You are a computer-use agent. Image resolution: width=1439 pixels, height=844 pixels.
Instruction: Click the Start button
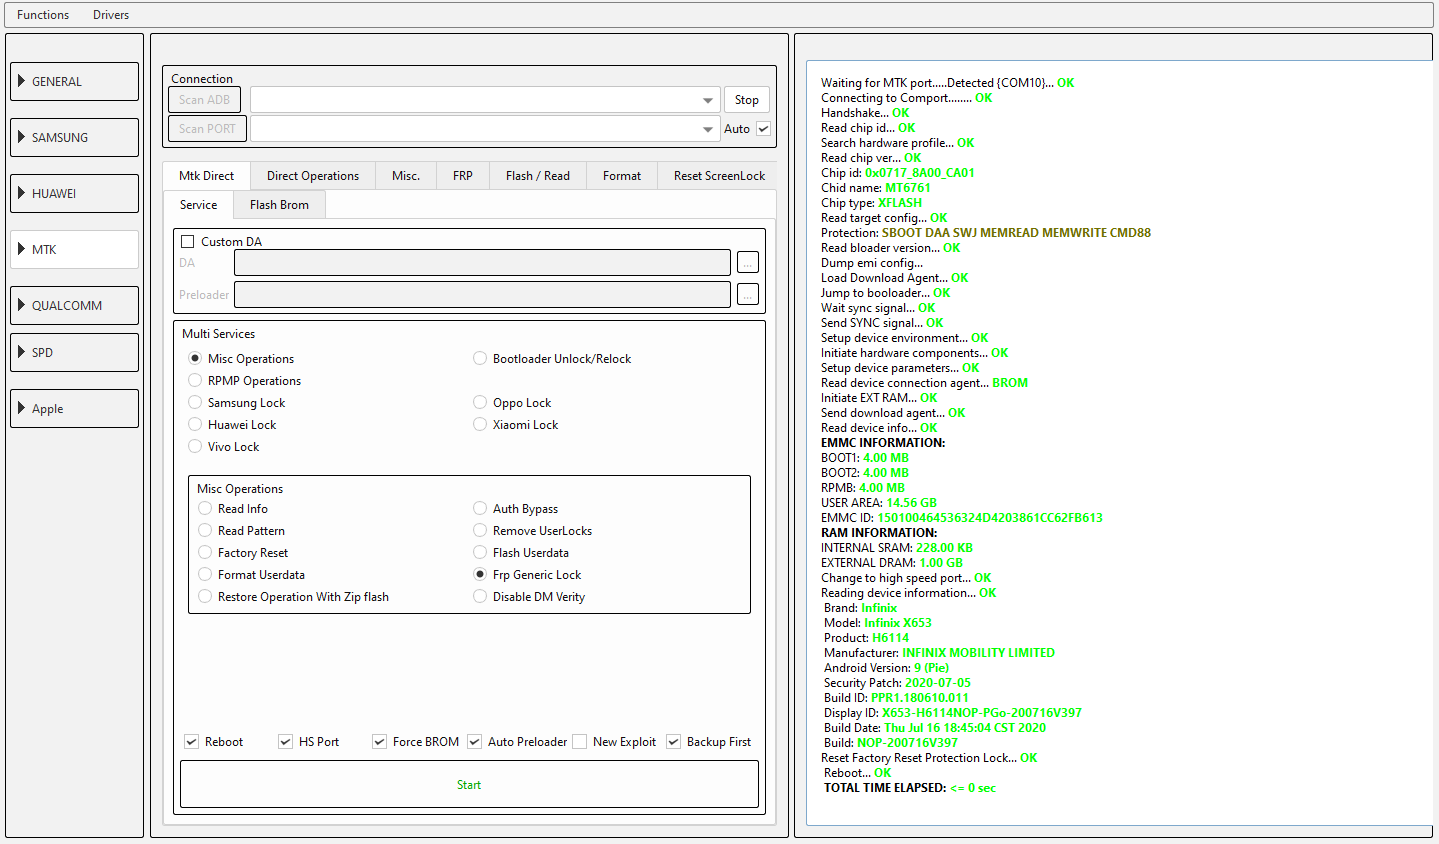[x=469, y=785]
